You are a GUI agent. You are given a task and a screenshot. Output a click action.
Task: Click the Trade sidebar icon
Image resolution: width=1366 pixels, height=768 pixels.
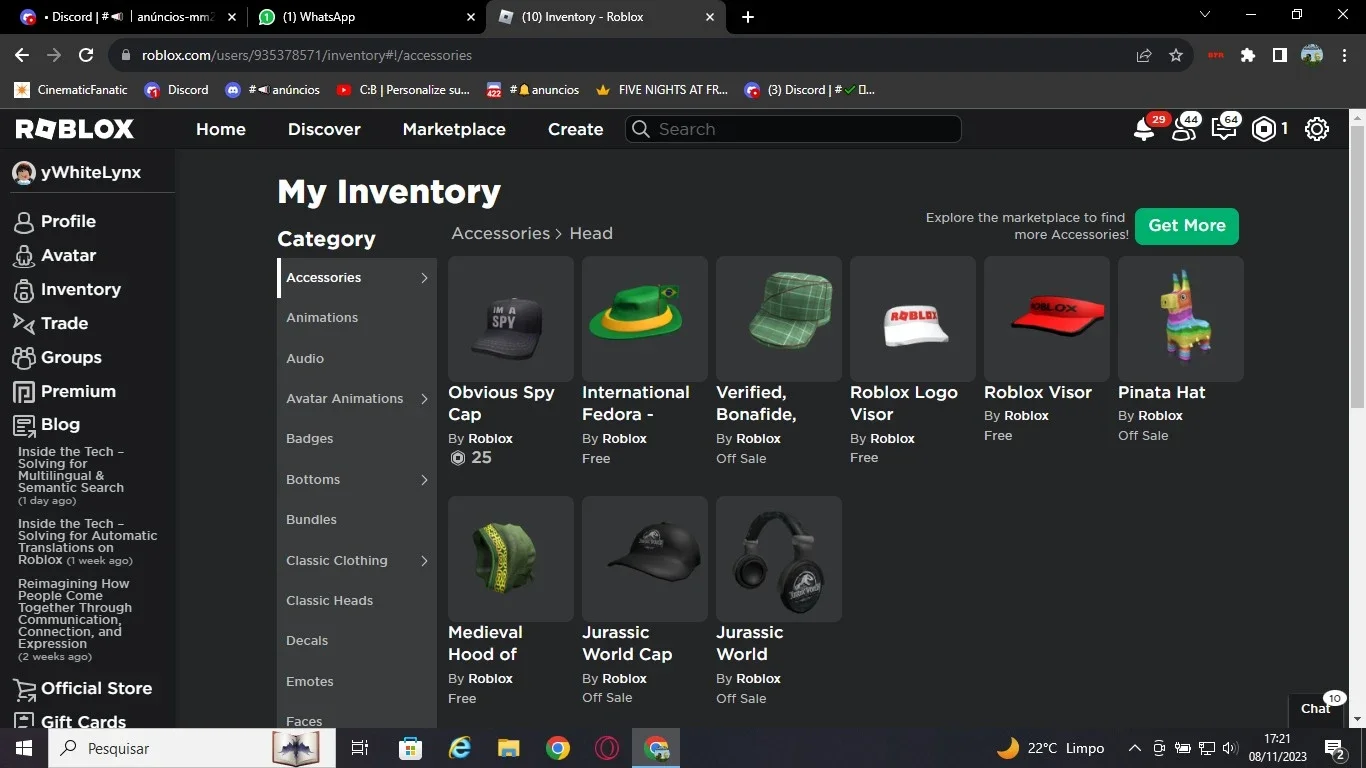[x=23, y=323]
